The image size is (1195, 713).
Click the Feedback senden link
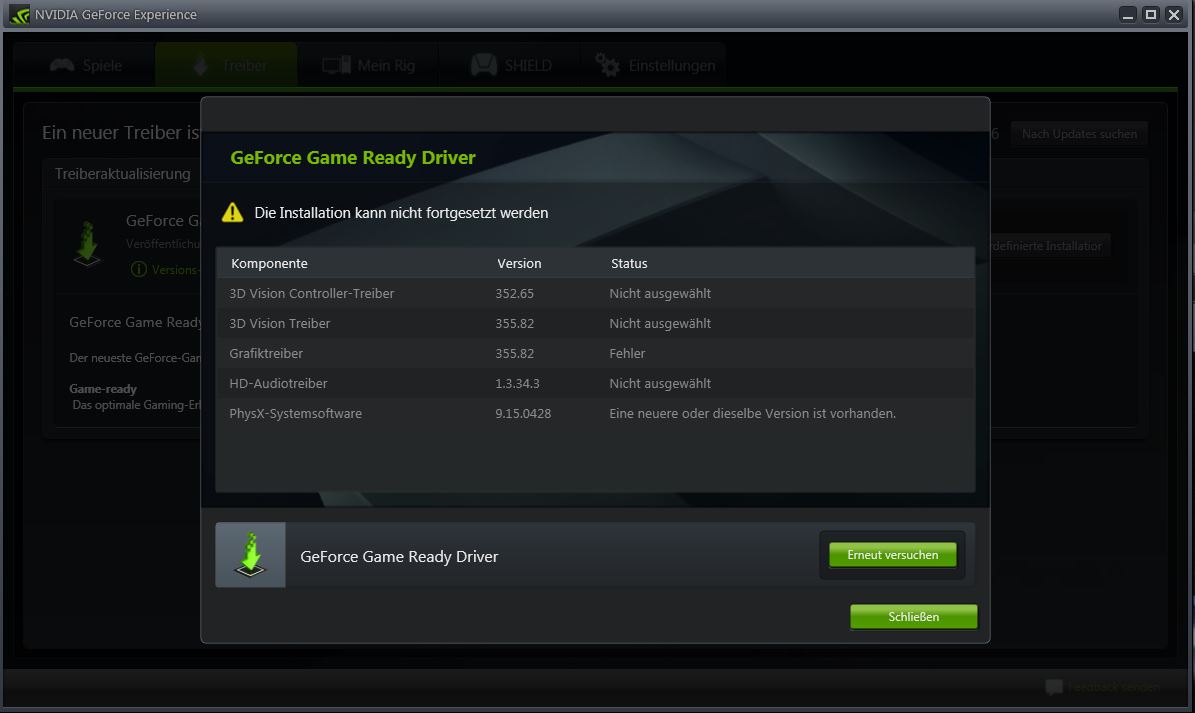click(1113, 687)
